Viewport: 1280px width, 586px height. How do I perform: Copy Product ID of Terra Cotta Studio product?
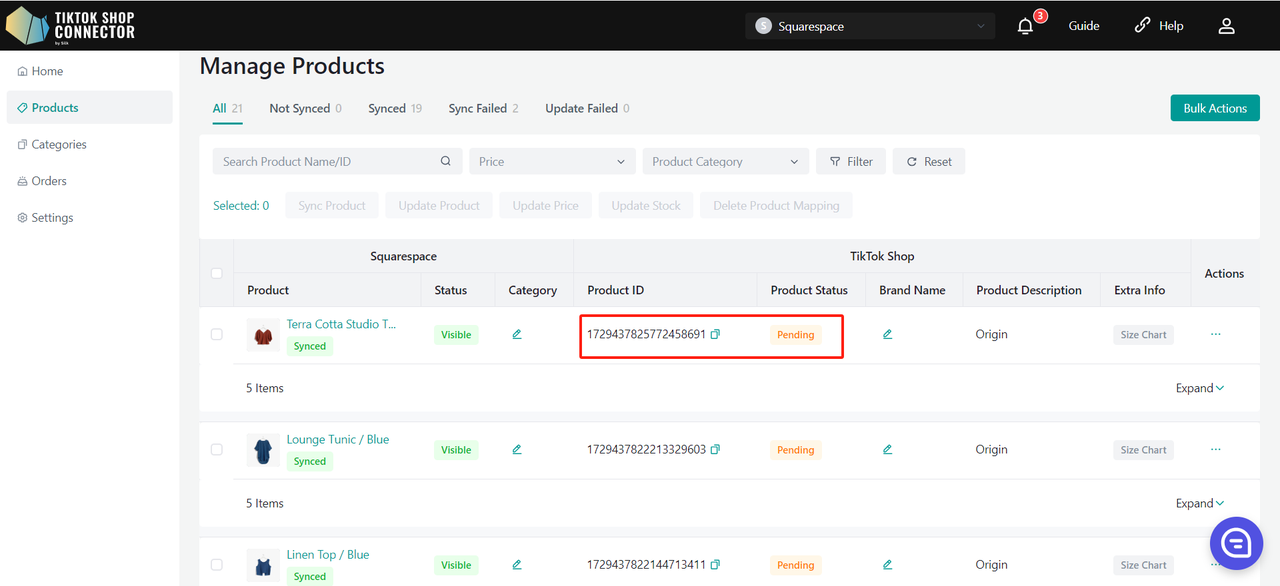point(715,335)
